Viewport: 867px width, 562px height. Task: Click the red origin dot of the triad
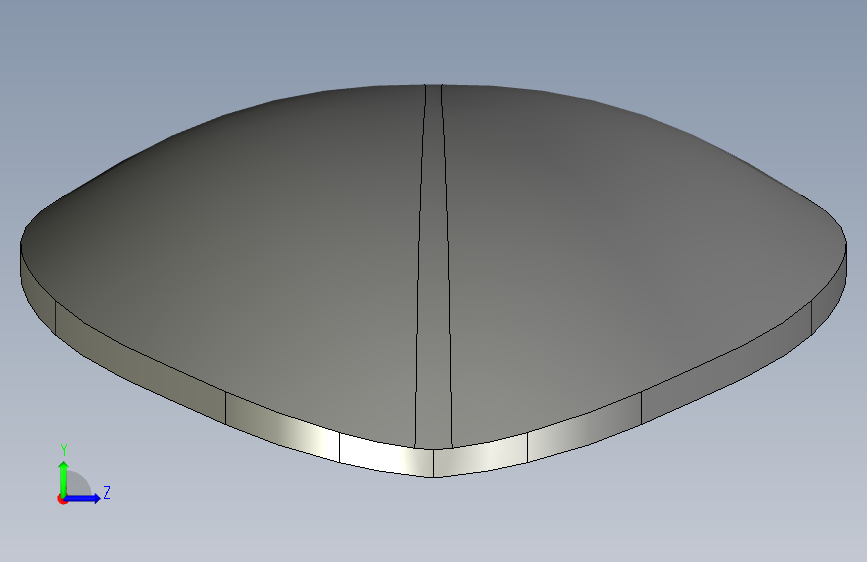click(62, 499)
